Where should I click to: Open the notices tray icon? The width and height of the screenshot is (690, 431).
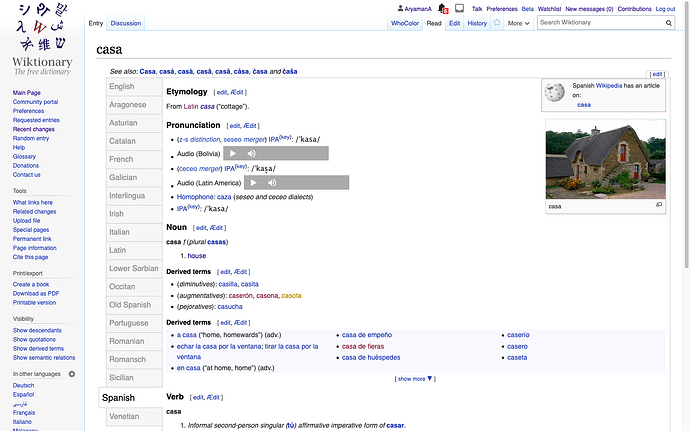click(x=459, y=8)
